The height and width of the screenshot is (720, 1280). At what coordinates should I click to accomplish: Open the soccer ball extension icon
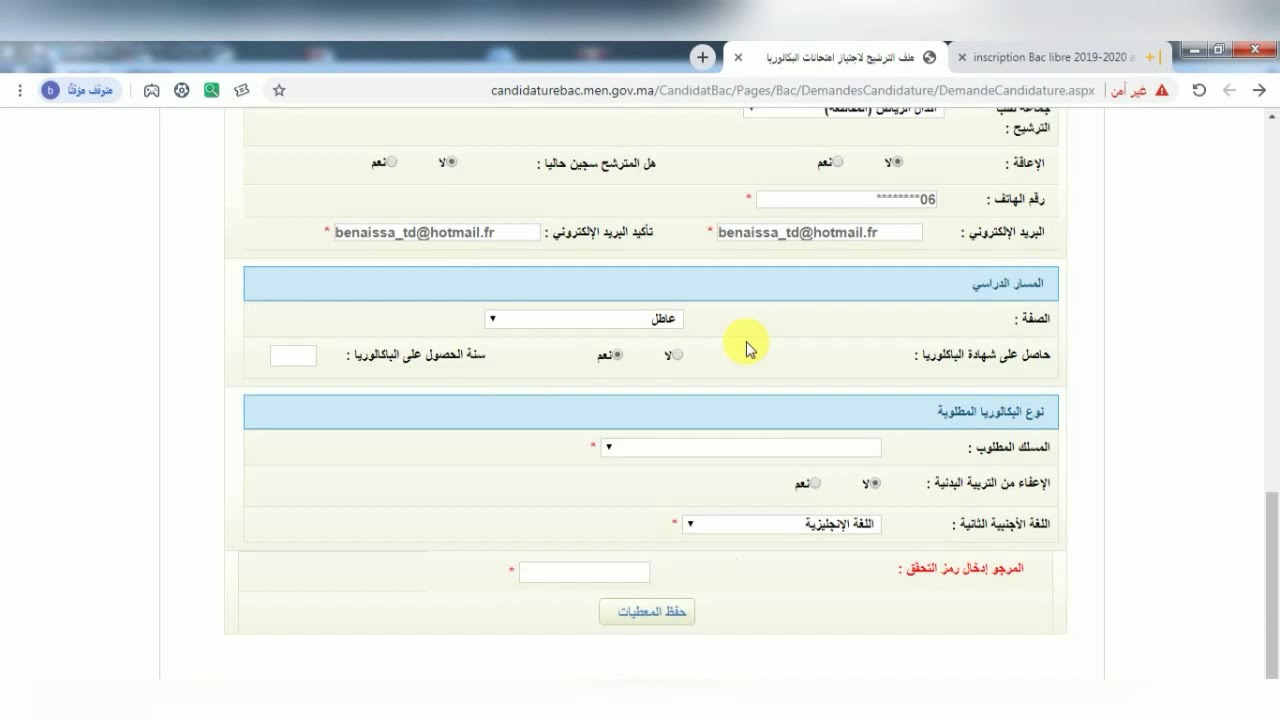tap(181, 90)
